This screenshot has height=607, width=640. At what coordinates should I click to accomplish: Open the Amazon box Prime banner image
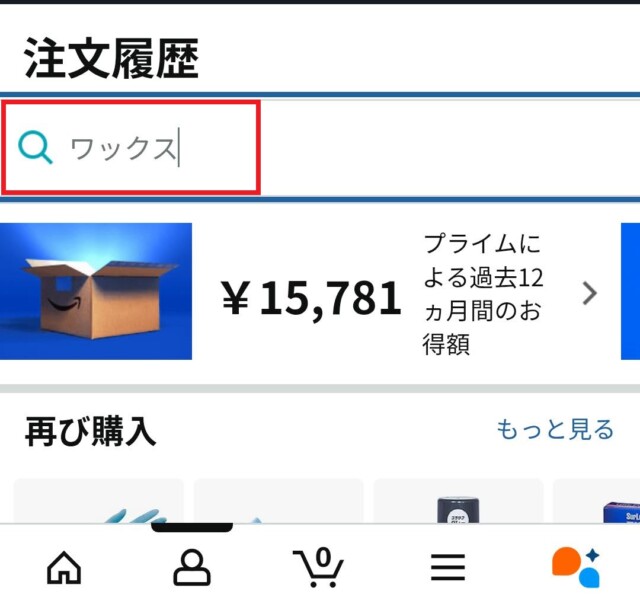tap(96, 291)
